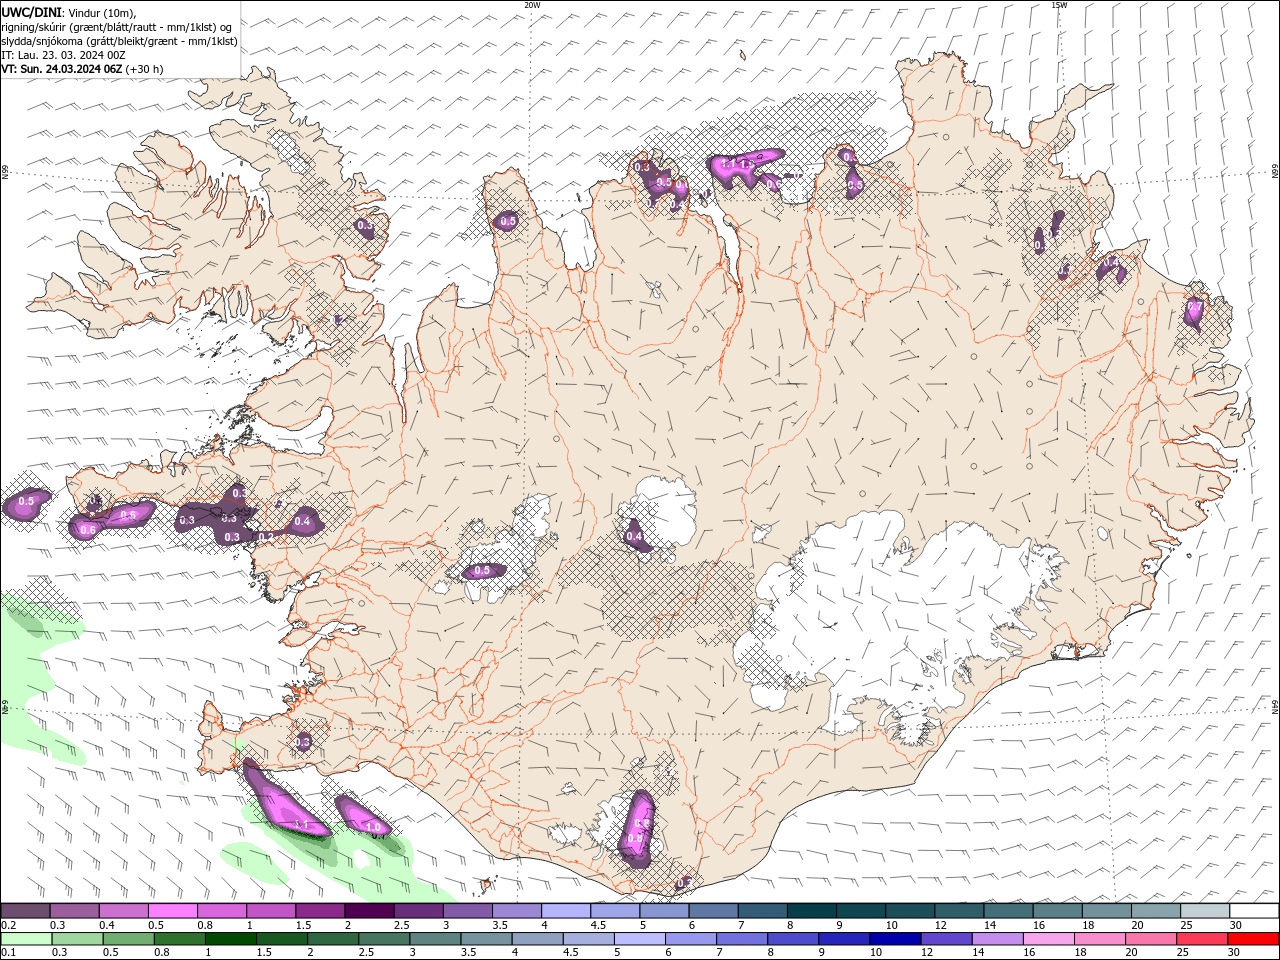Click the UWC/DINI title text

tap(31, 12)
